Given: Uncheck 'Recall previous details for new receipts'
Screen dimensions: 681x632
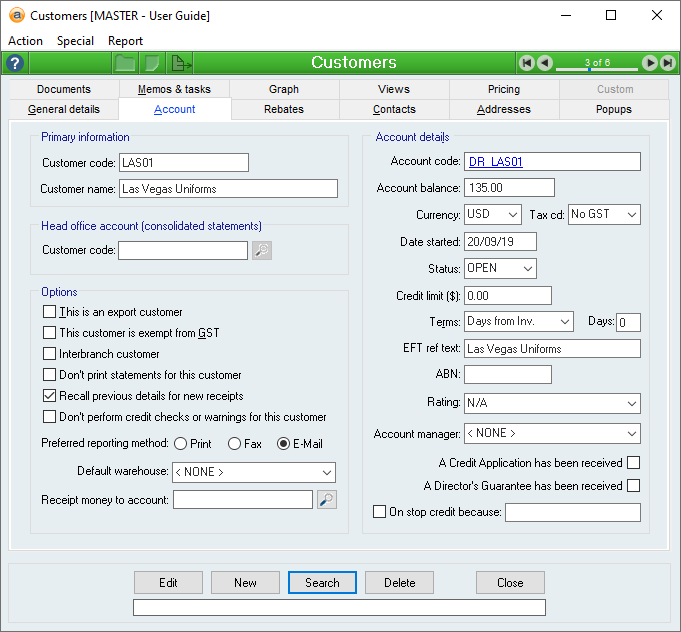Looking at the screenshot, I should (x=50, y=396).
